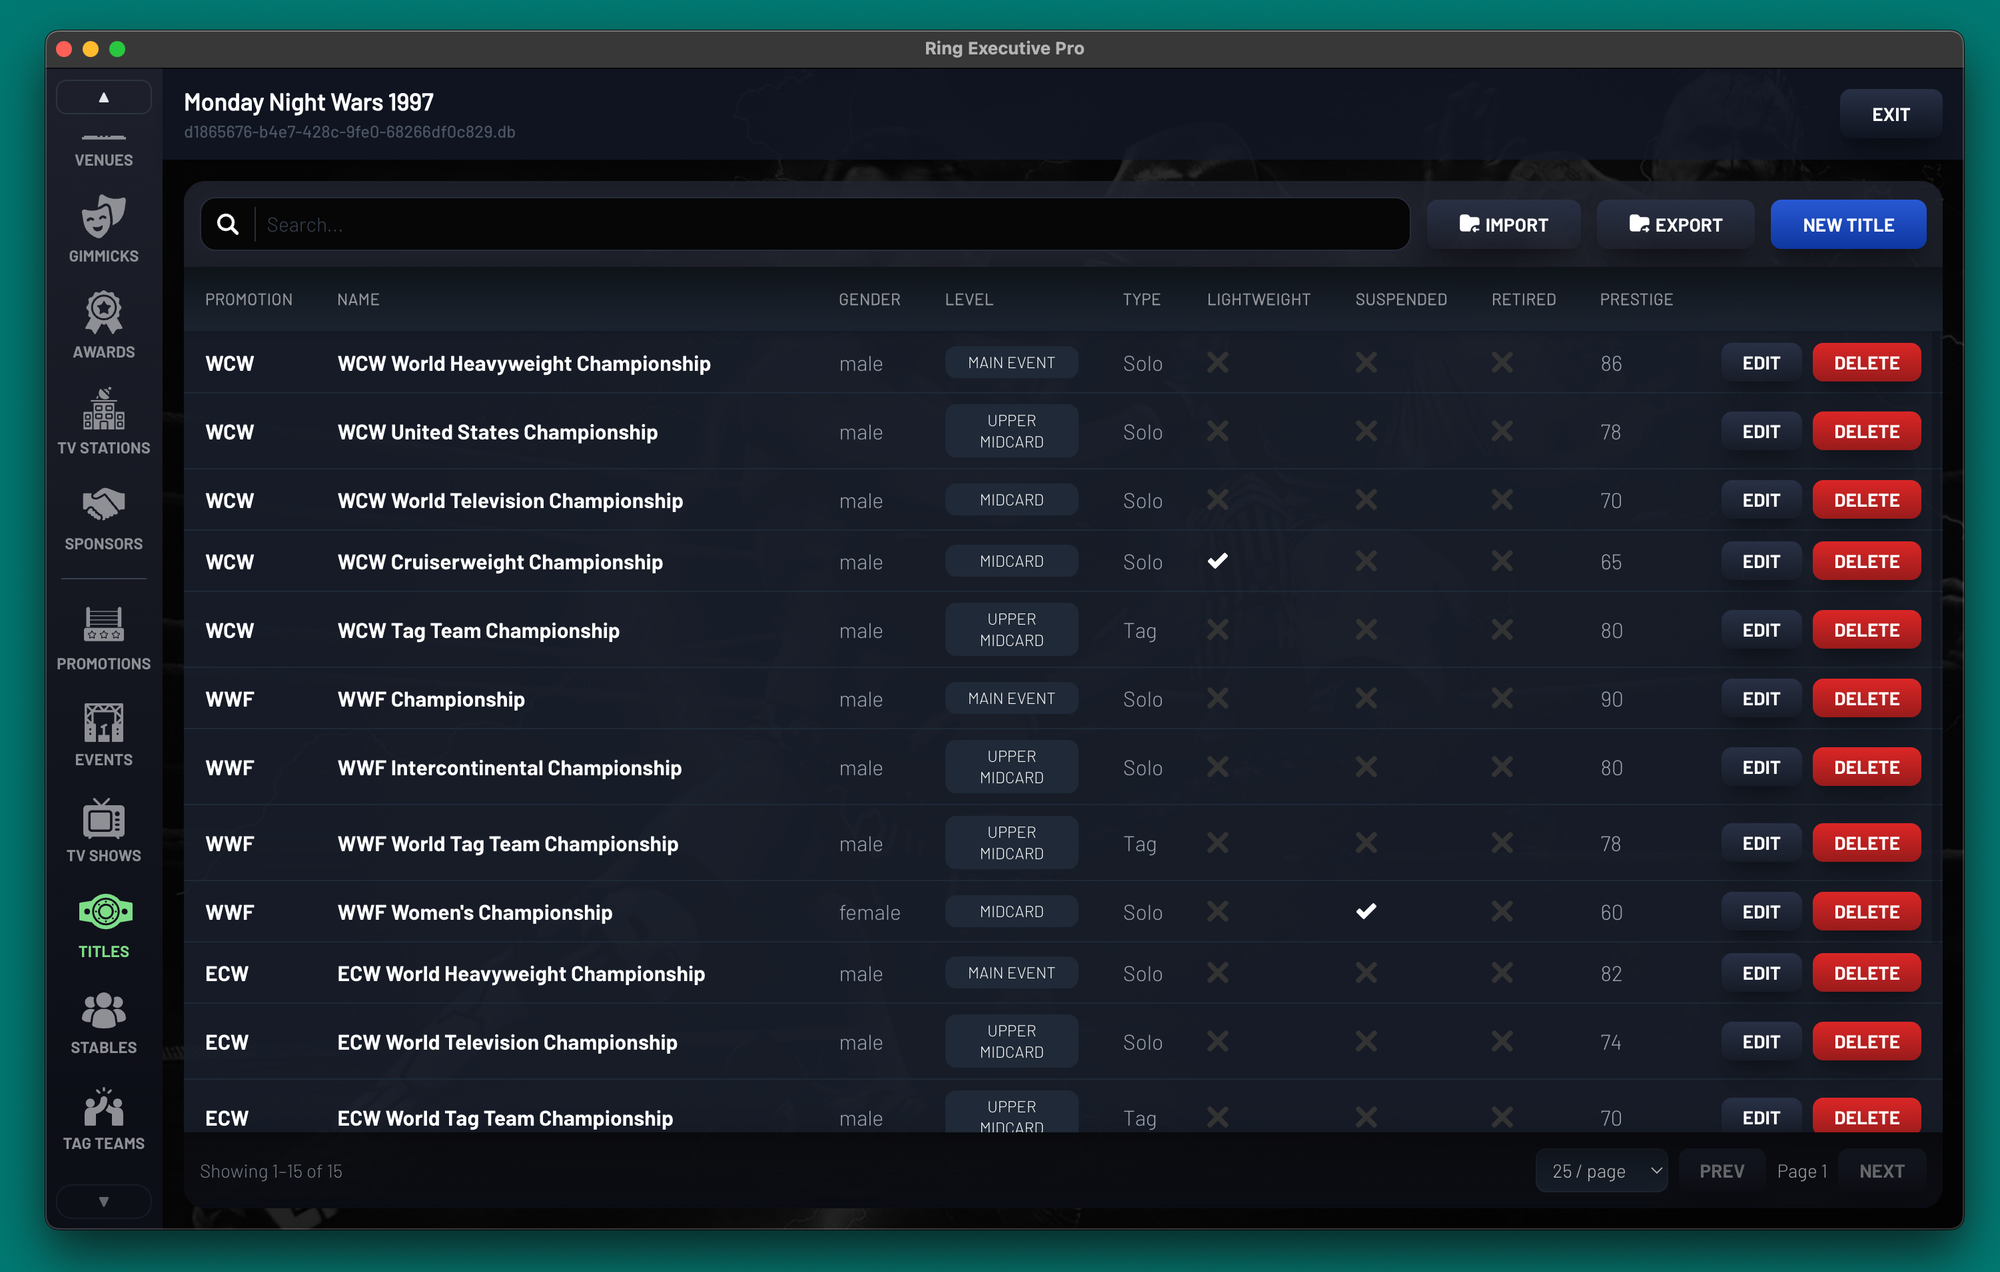Toggle Lightweight for WWF Intercontinental Championship
The width and height of the screenshot is (2000, 1272).
click(1217, 767)
